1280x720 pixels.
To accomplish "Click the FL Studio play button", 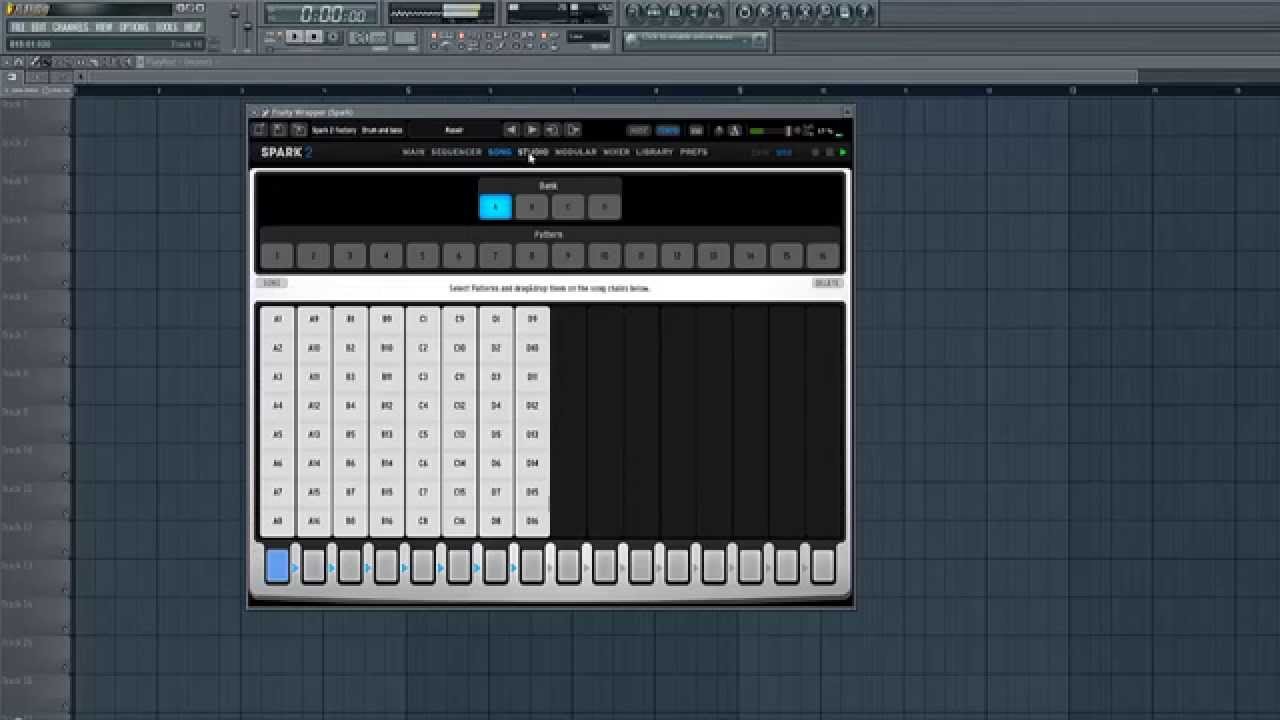I will coord(295,36).
